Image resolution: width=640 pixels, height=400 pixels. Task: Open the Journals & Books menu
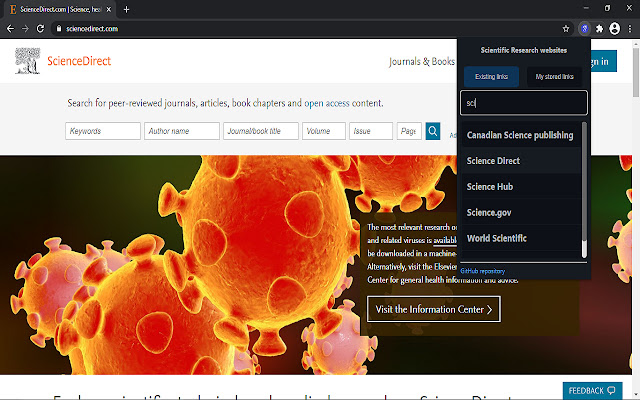pyautogui.click(x=422, y=62)
